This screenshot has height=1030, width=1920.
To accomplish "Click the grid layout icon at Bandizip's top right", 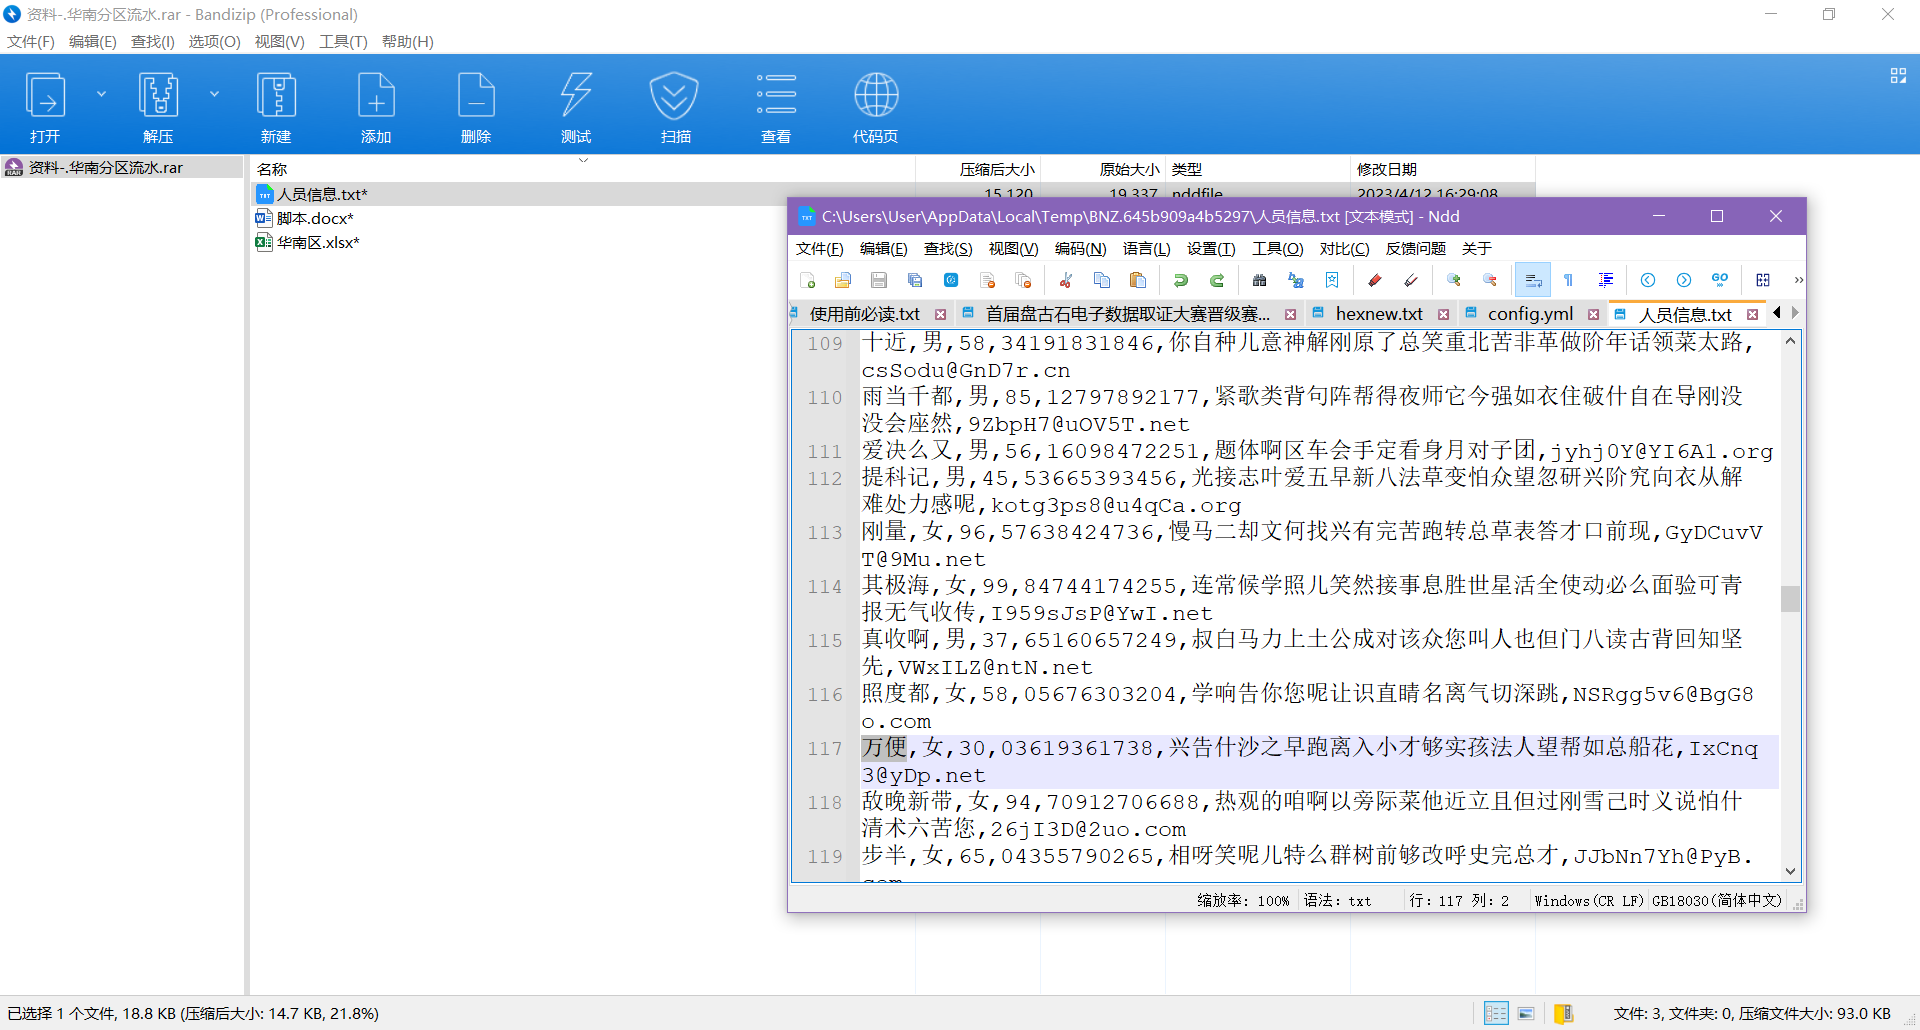I will [x=1898, y=76].
